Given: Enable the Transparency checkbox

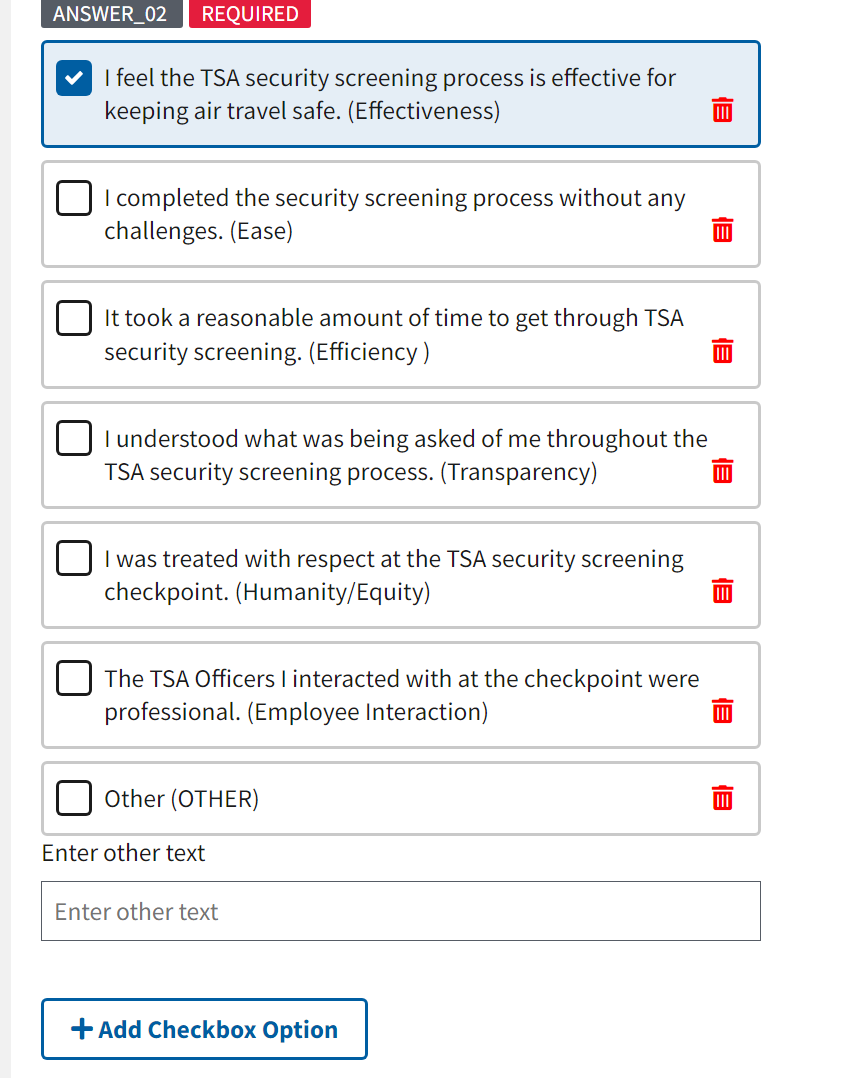Looking at the screenshot, I should click(74, 438).
